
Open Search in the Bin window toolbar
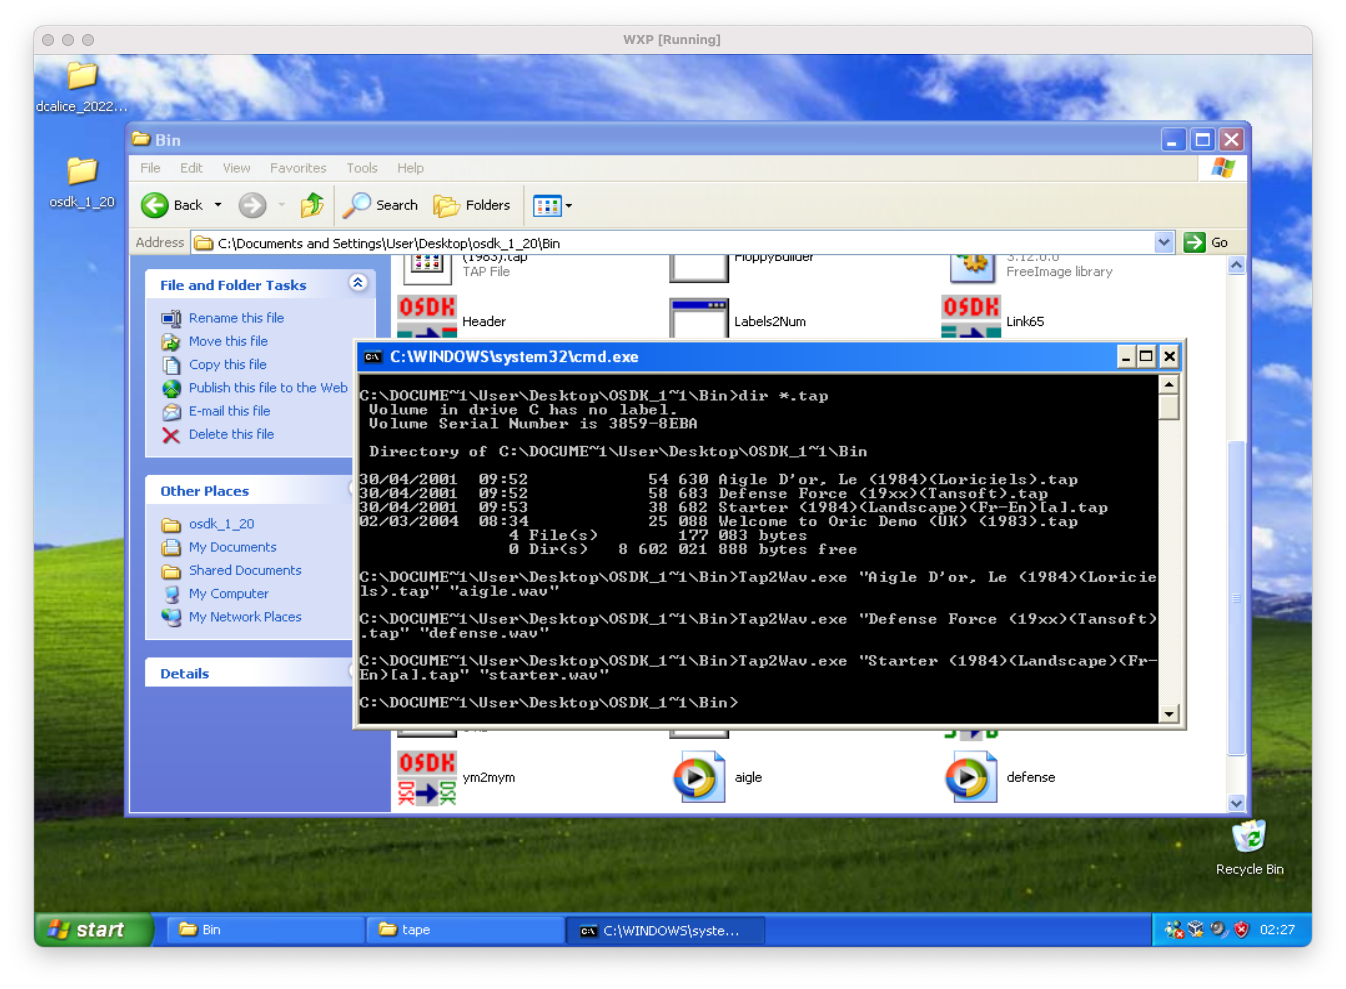point(380,205)
